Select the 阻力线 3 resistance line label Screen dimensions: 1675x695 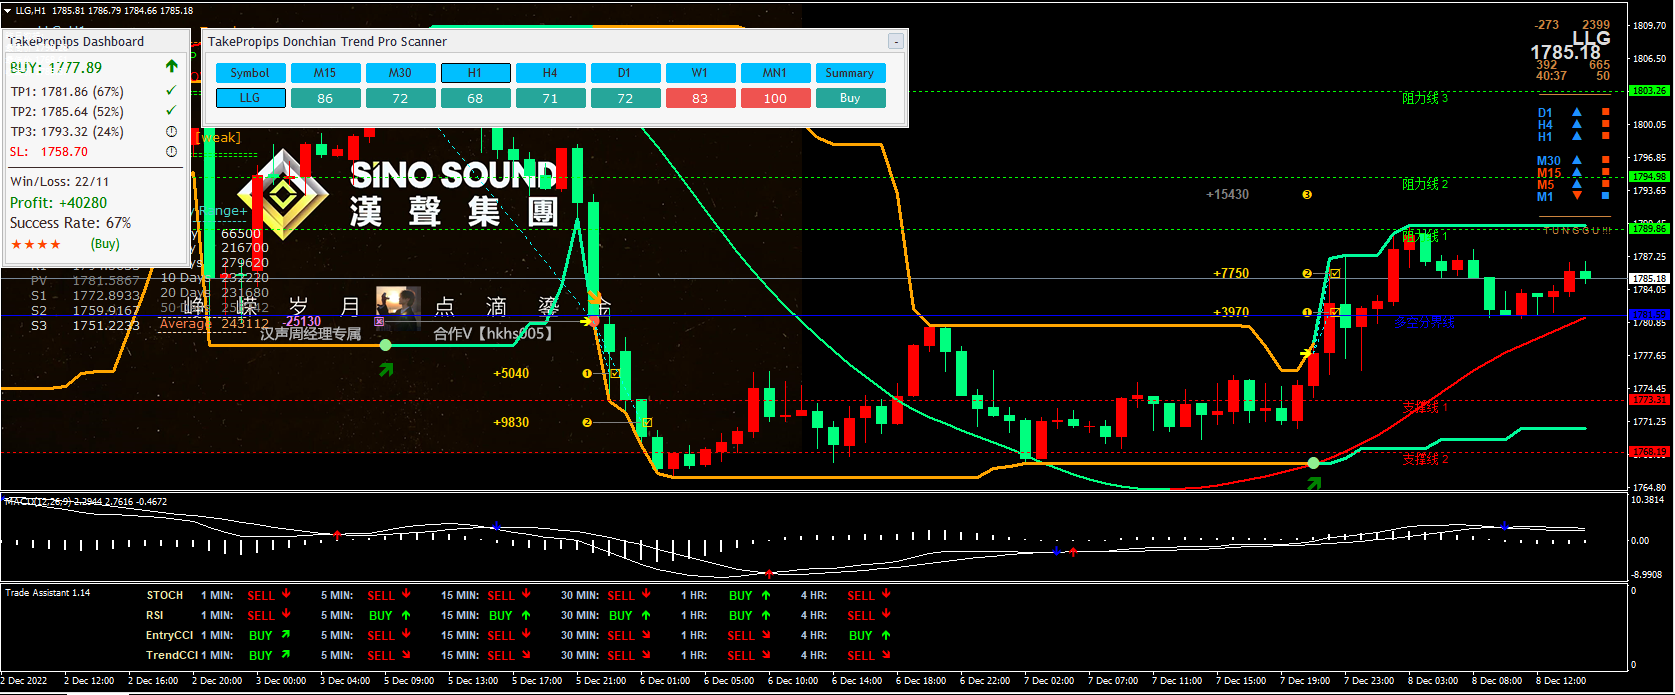[1425, 98]
